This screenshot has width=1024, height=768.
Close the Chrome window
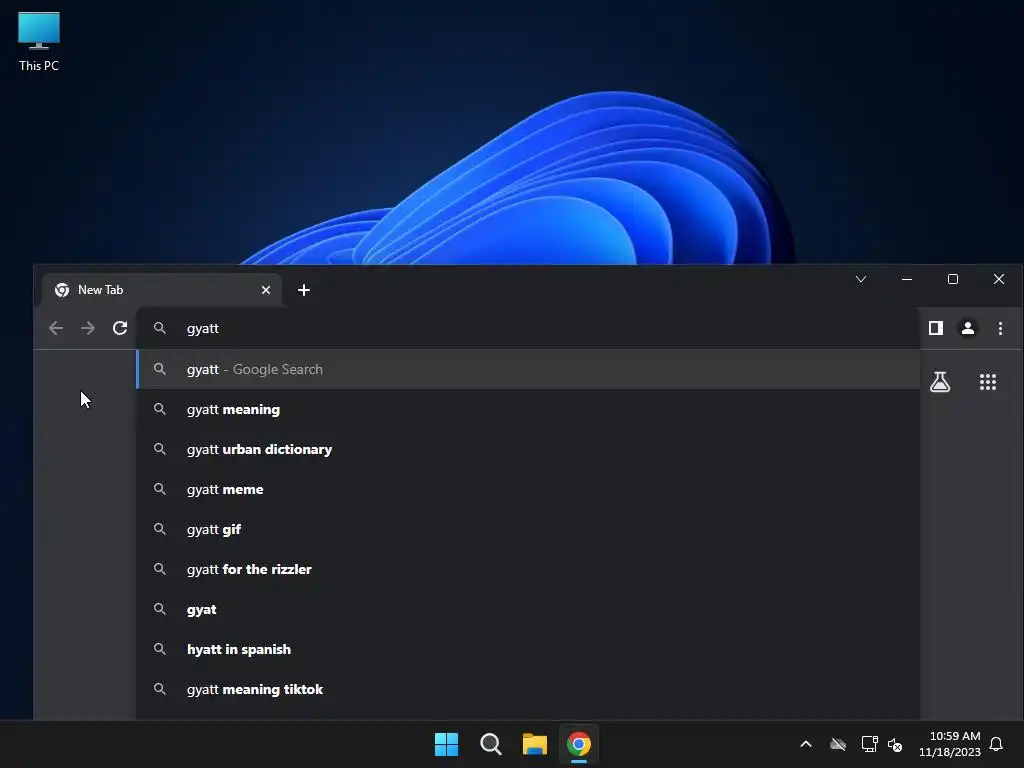click(x=999, y=279)
